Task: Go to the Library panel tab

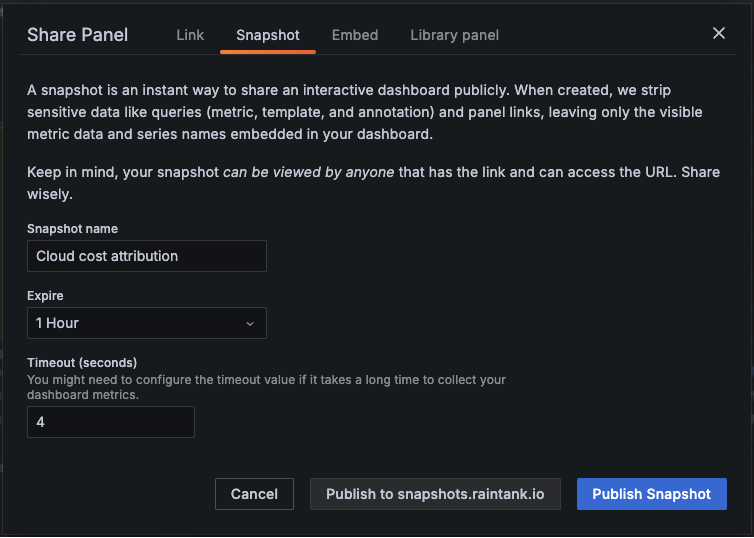Action: point(454,35)
